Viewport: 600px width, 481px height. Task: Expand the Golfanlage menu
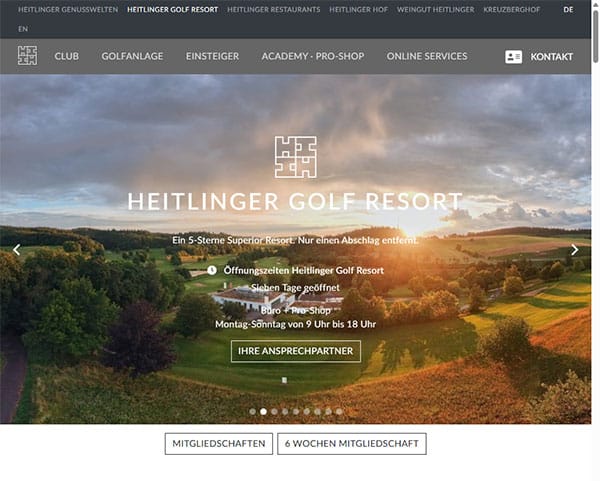[132, 56]
